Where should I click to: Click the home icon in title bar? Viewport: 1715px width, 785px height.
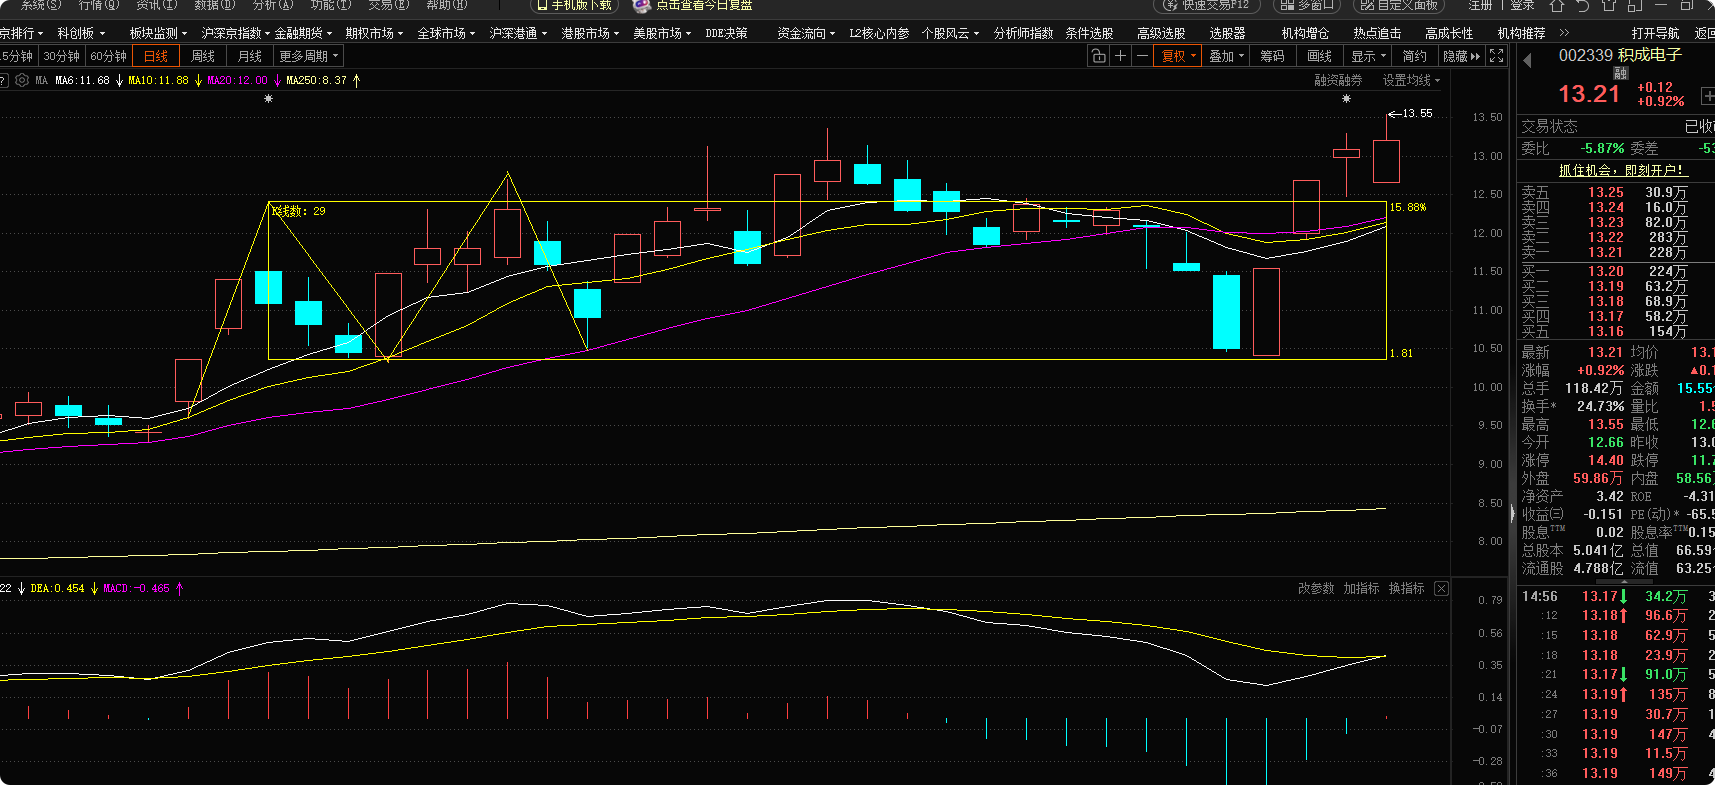pyautogui.click(x=1557, y=5)
